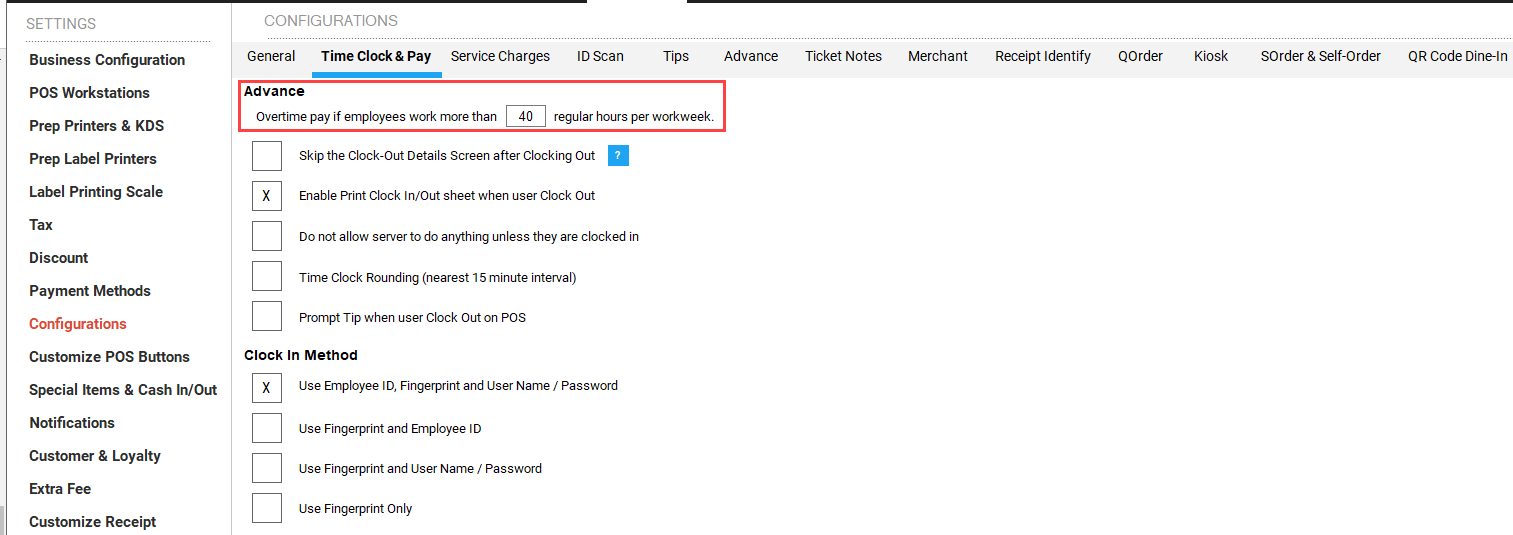This screenshot has height=535, width=1513.
Task: Select the Kiosk tab
Action: [x=1211, y=56]
